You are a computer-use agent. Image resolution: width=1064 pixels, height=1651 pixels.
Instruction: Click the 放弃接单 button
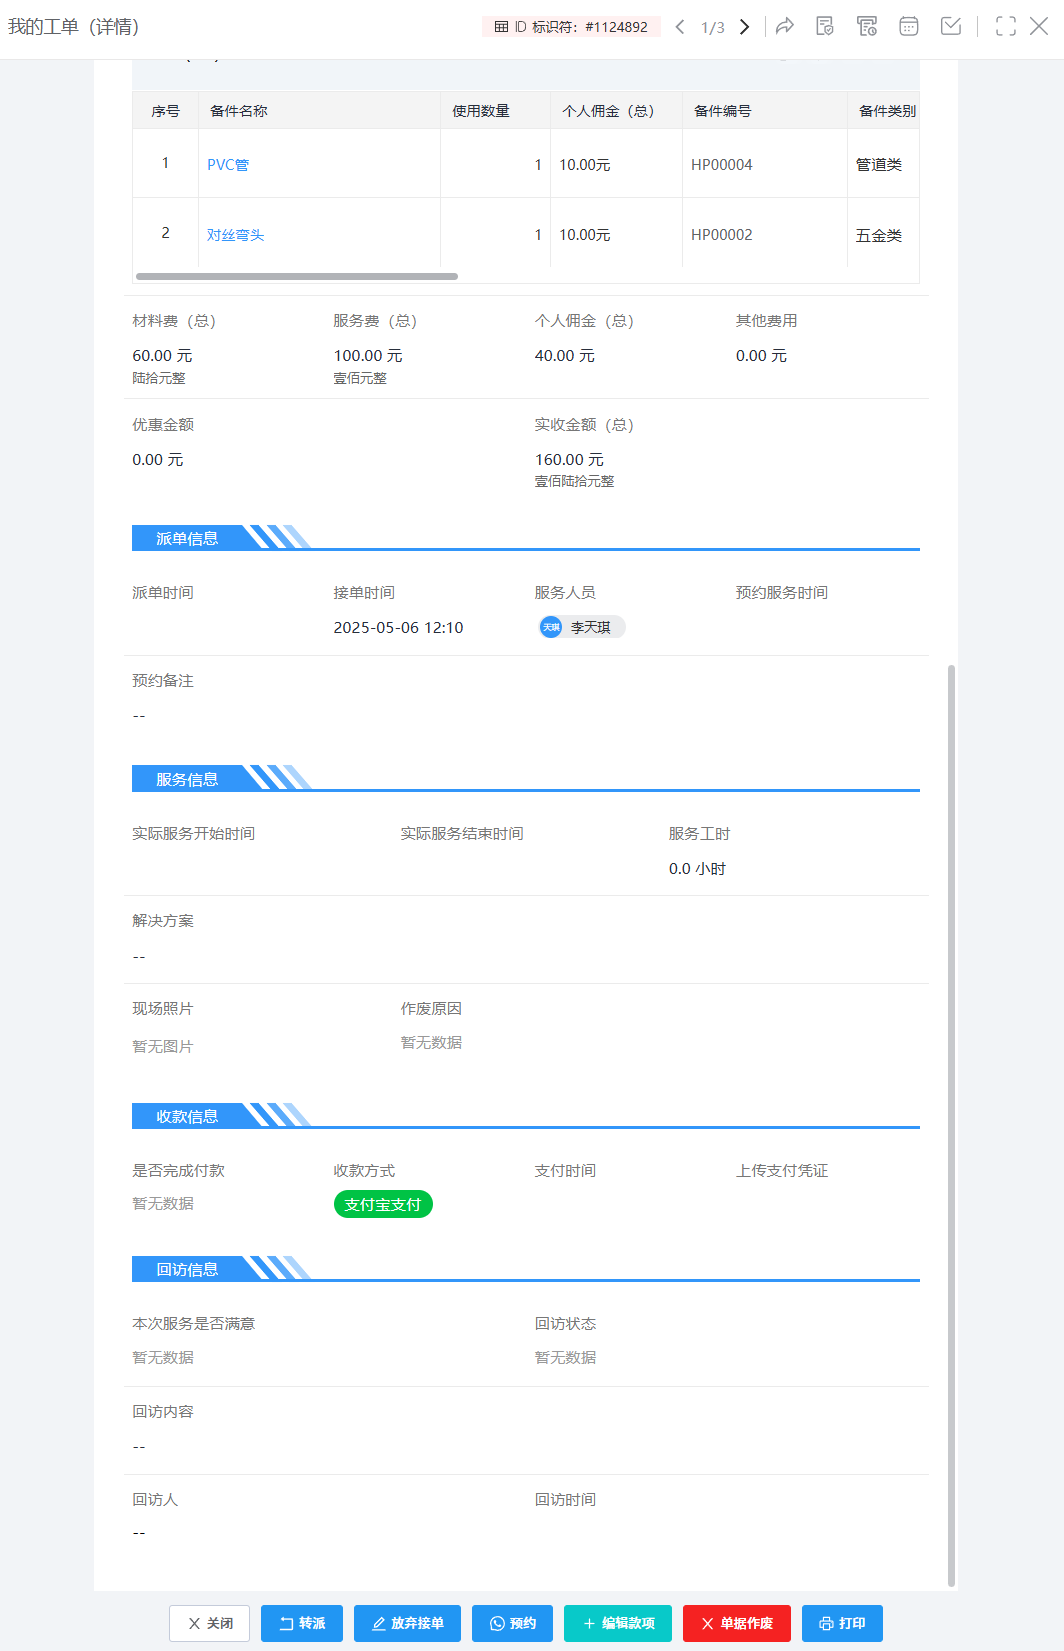[407, 1623]
